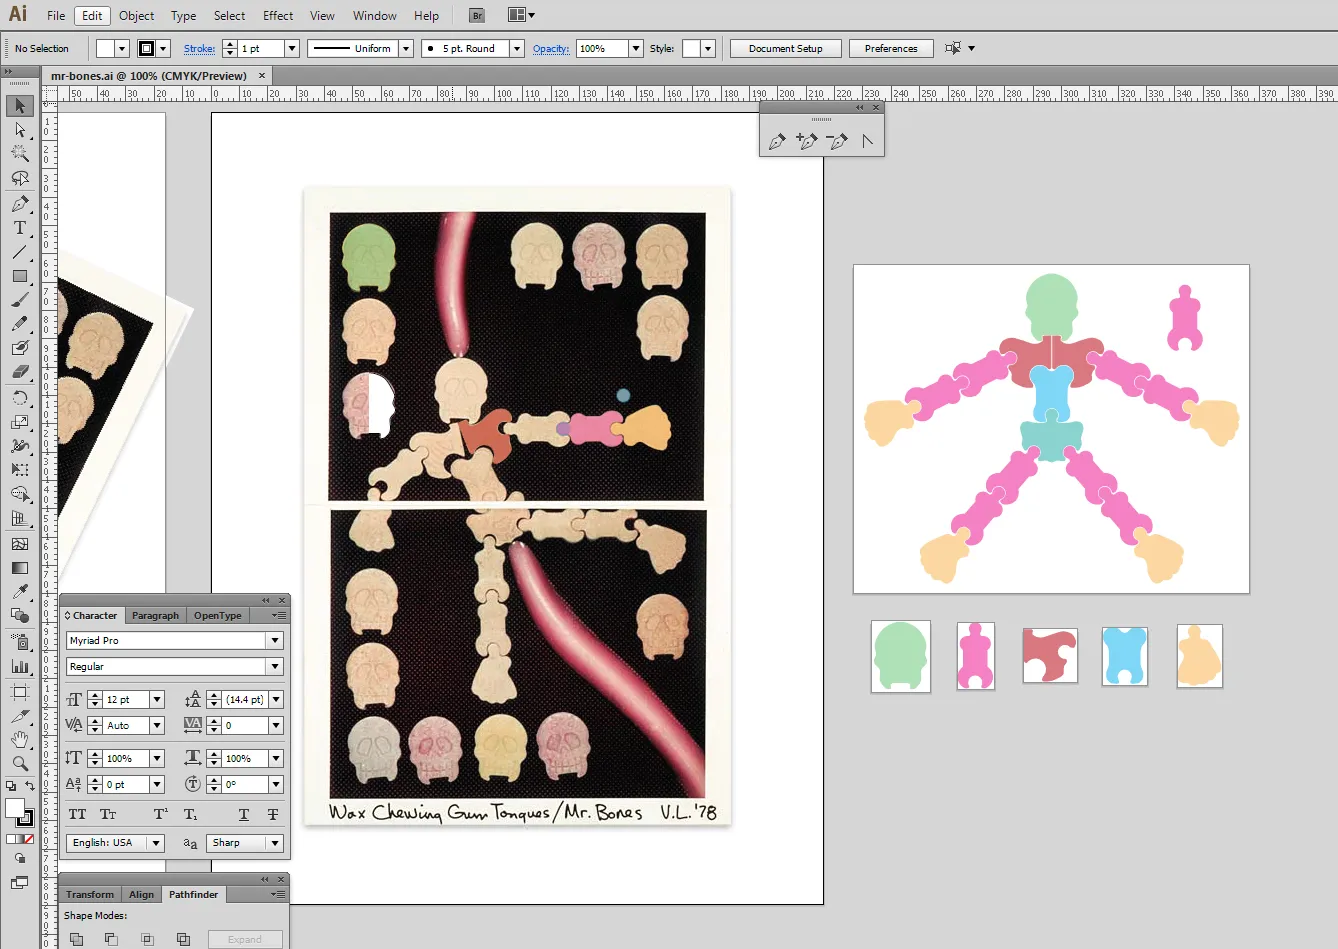The width and height of the screenshot is (1338, 949).
Task: Click the stroke color swatch in control bar
Action: click(x=147, y=48)
